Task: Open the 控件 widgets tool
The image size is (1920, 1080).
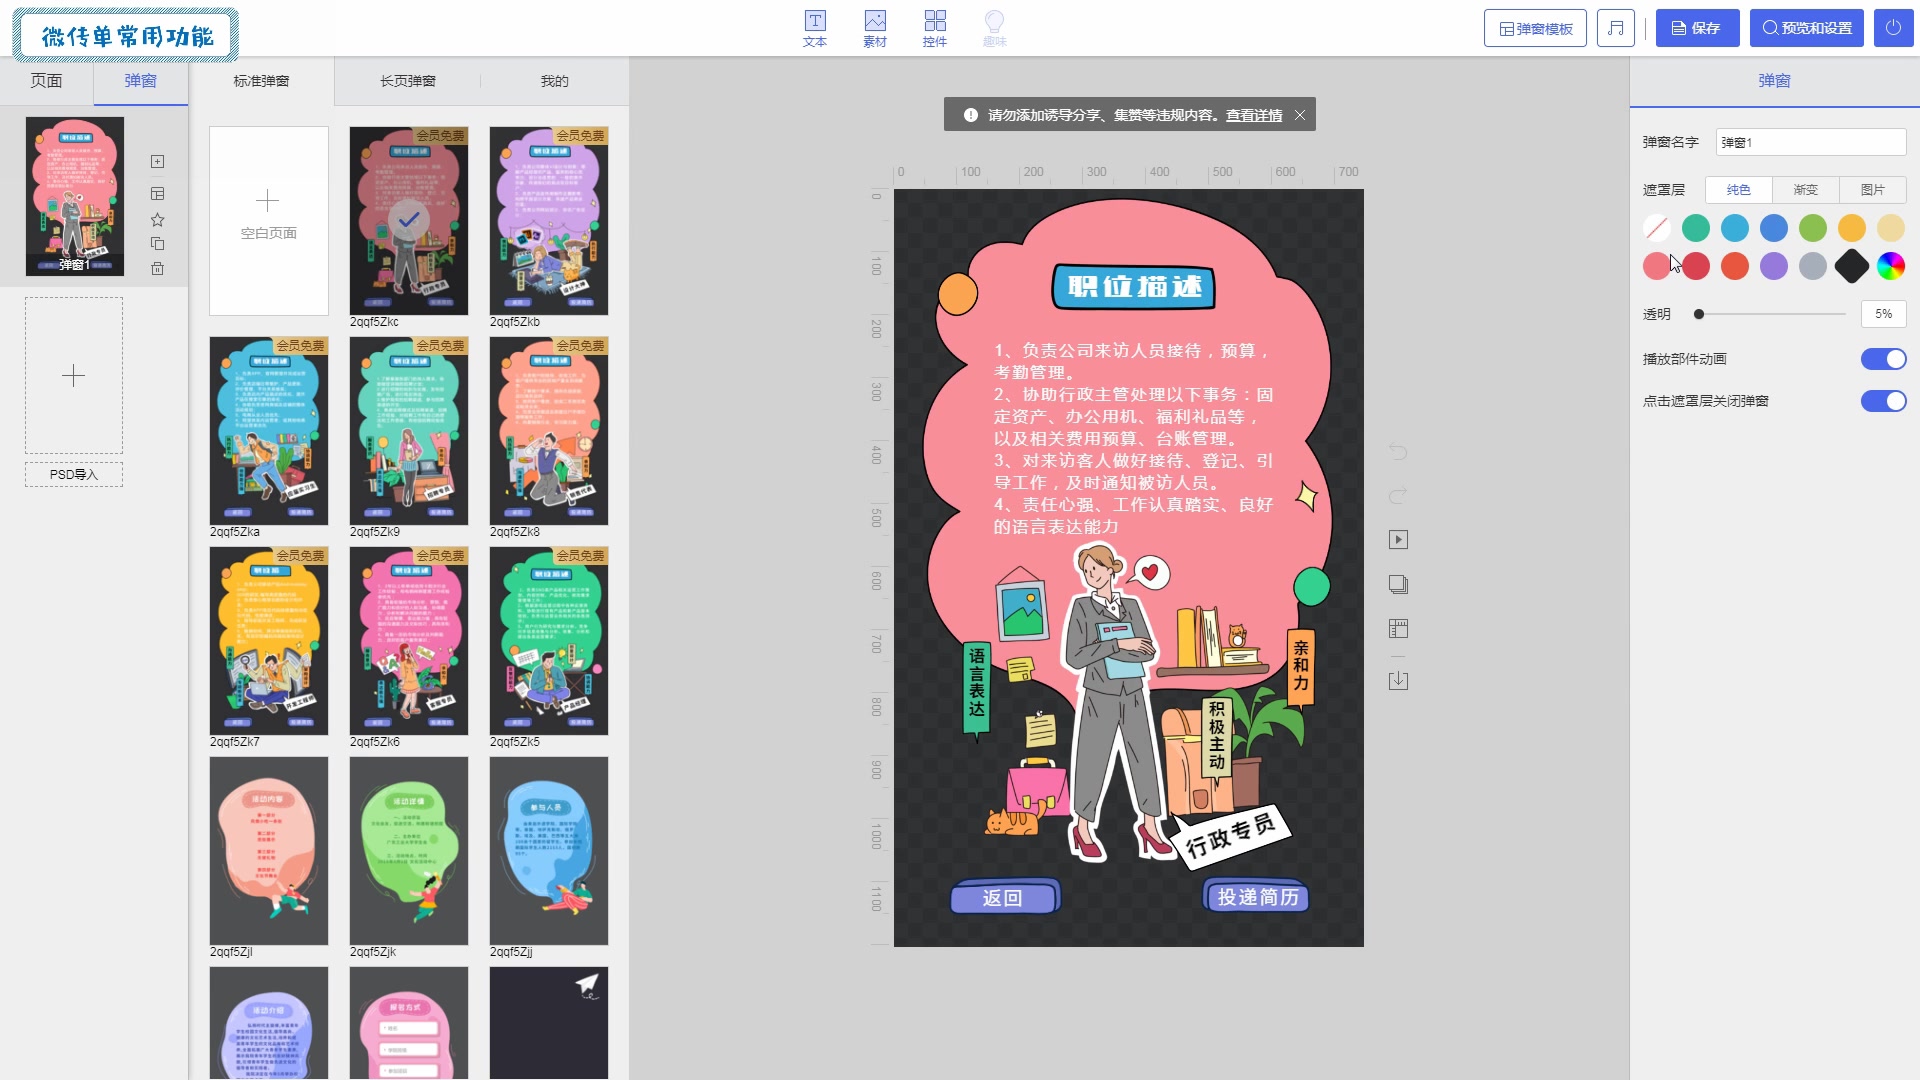Action: [935, 28]
